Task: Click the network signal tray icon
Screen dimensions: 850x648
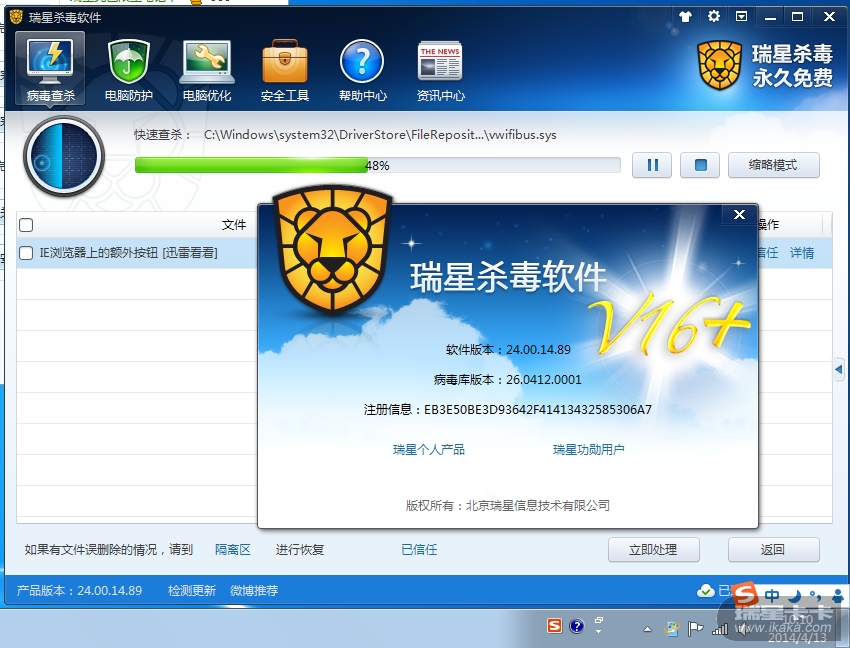Action: coord(720,629)
